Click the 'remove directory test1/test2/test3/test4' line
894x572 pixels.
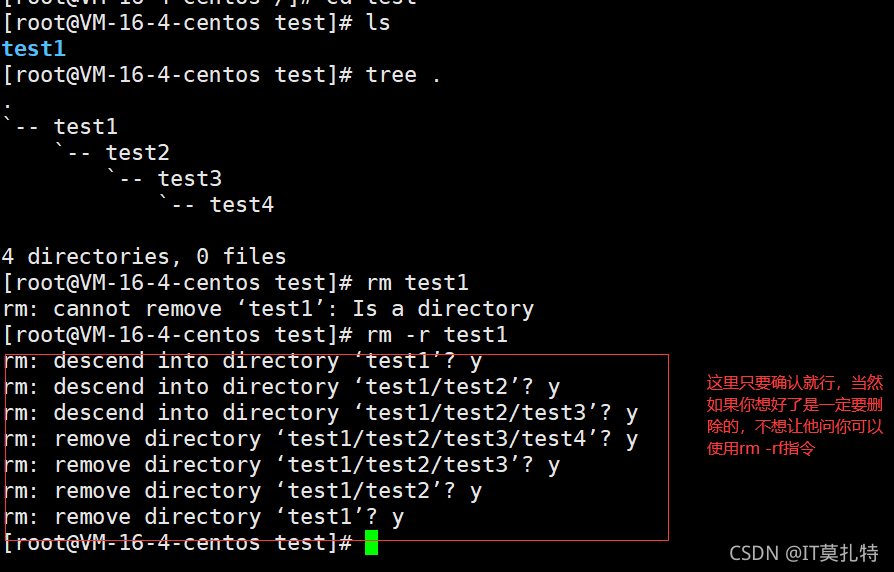tap(320, 439)
